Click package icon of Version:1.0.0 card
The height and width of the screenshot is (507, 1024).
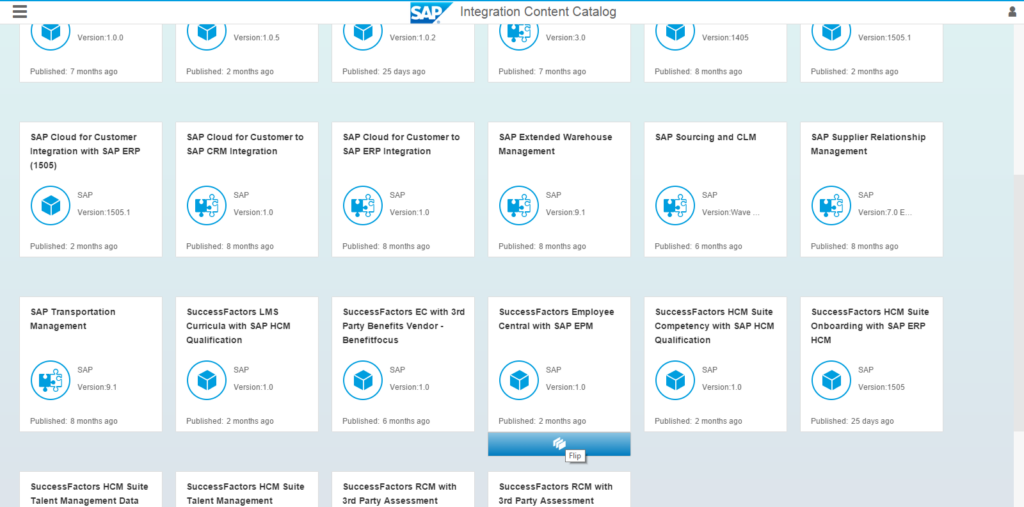pos(50,33)
